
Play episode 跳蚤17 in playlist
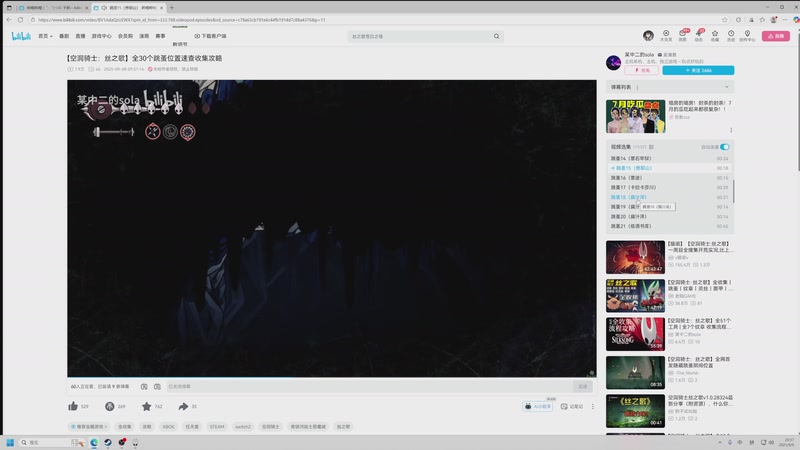669,188
